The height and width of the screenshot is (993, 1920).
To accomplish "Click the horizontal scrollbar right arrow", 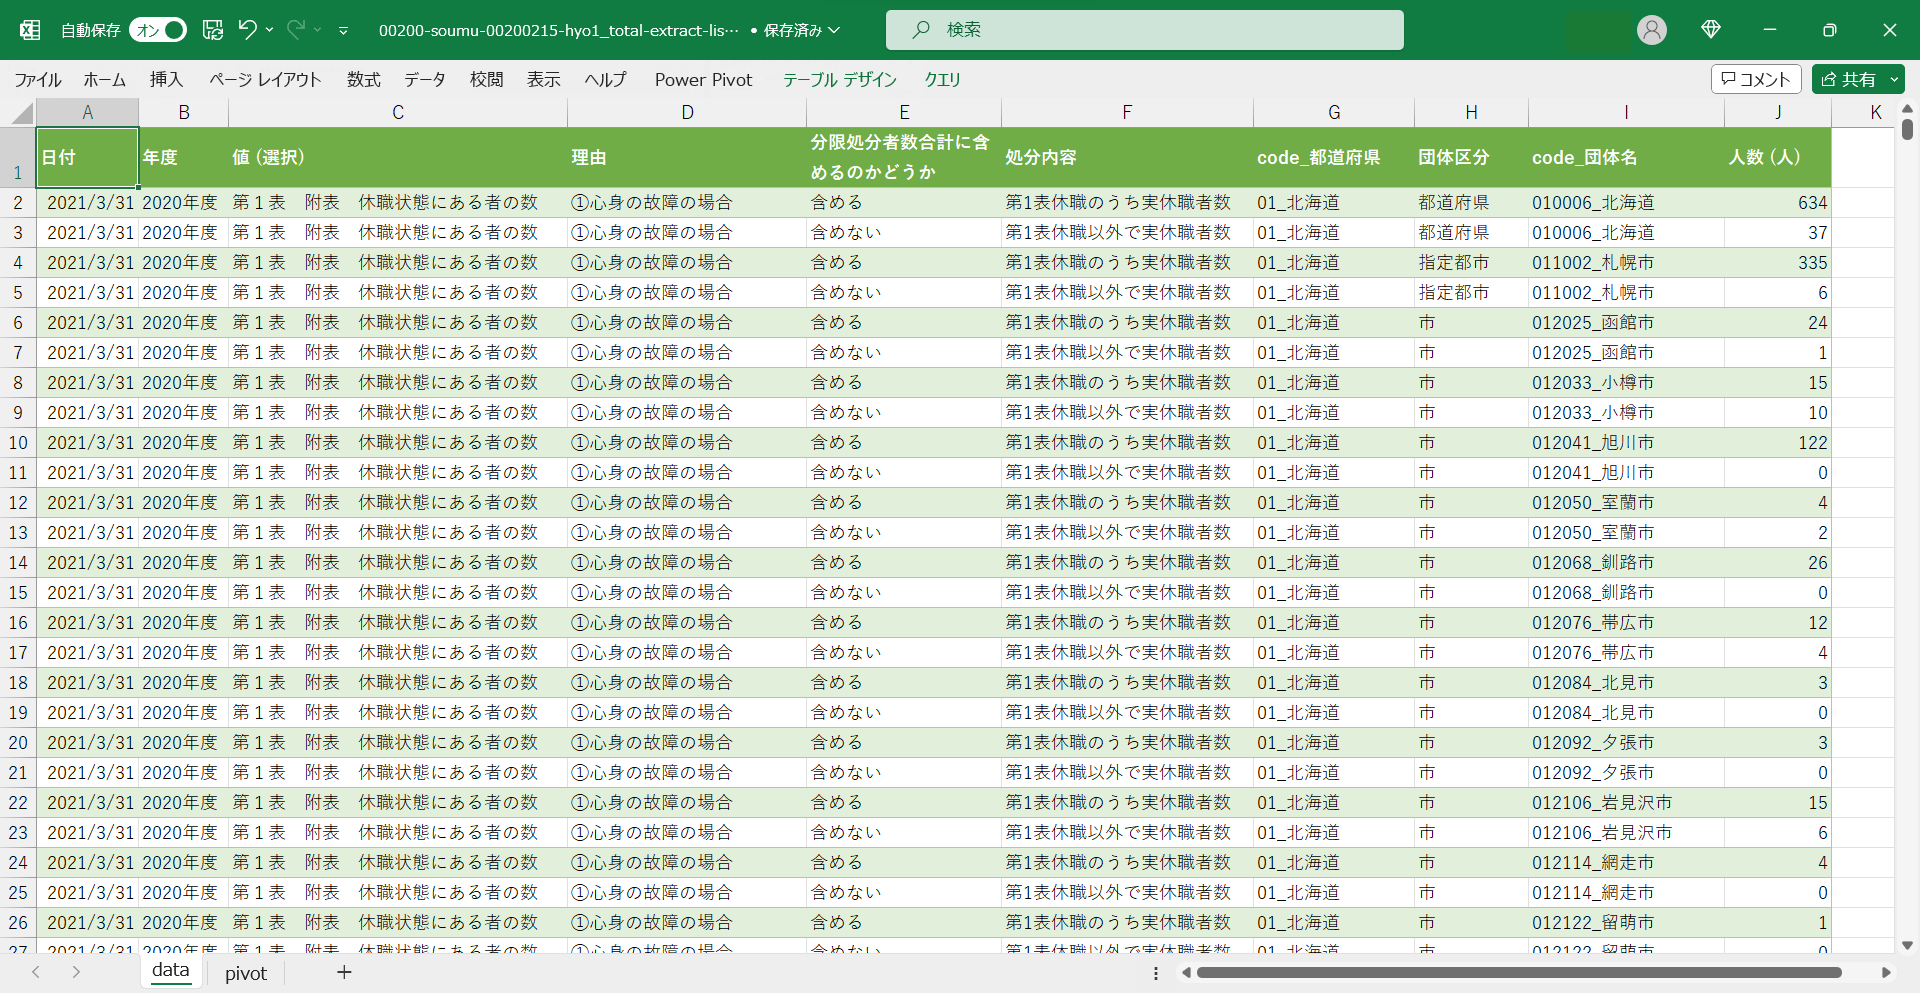I will 1886,972.
